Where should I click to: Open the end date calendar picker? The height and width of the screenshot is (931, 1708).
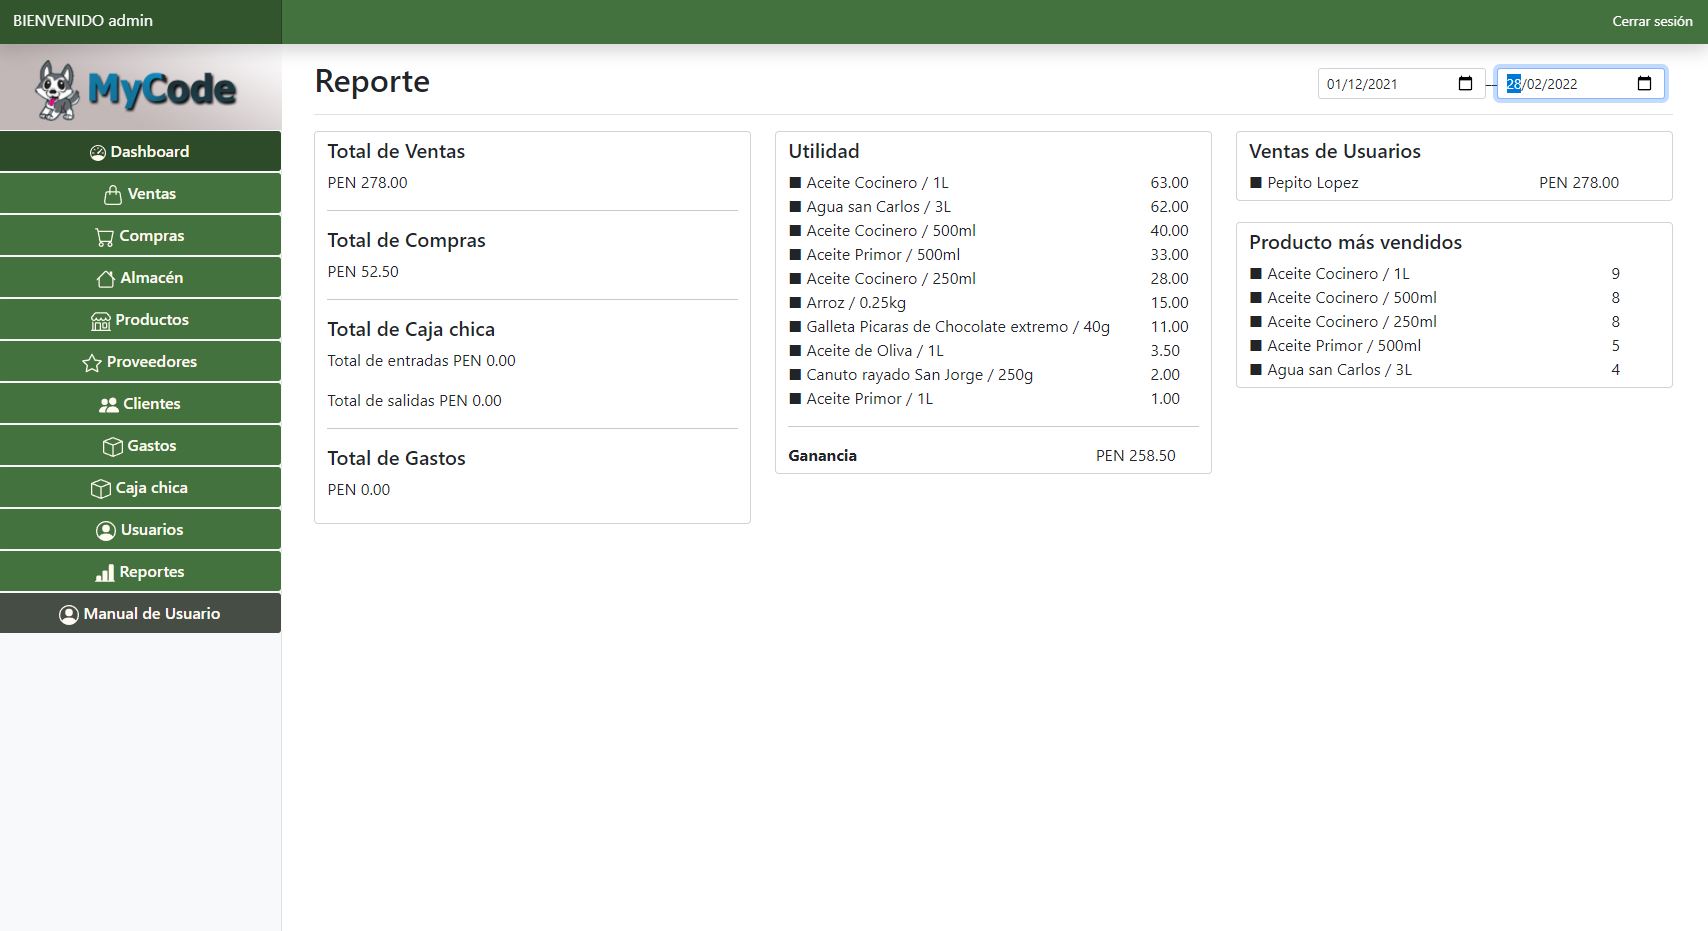(x=1644, y=84)
